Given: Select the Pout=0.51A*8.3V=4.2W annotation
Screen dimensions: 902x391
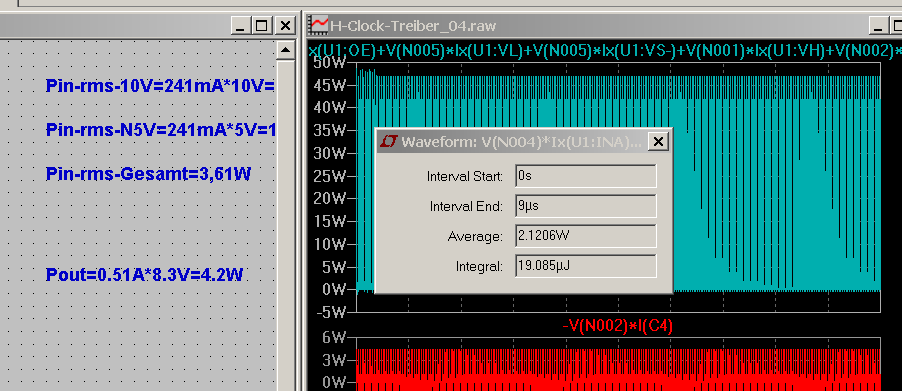Looking at the screenshot, I should click(x=144, y=275).
